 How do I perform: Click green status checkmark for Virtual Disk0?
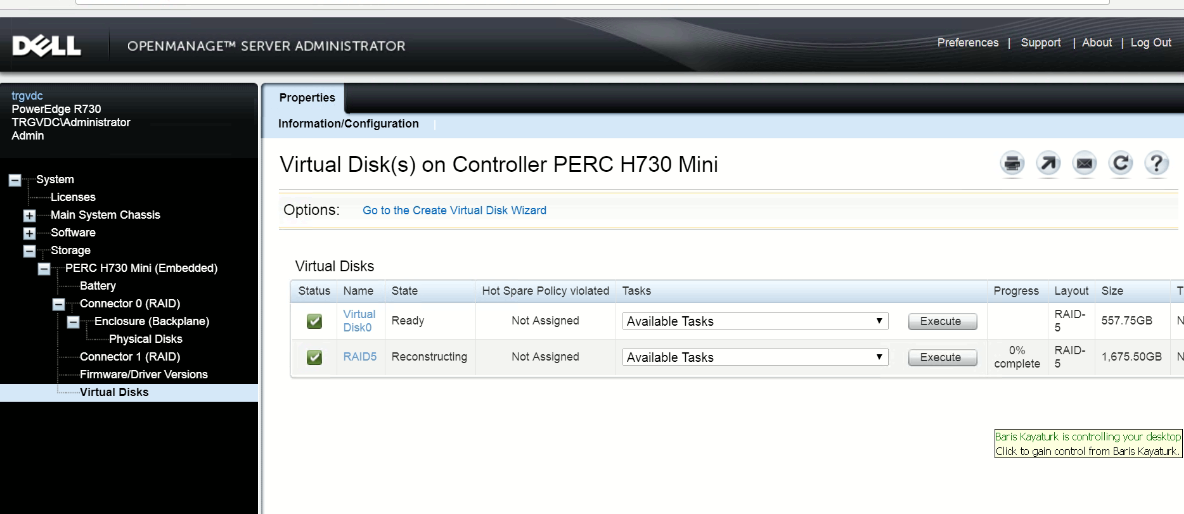pos(314,321)
